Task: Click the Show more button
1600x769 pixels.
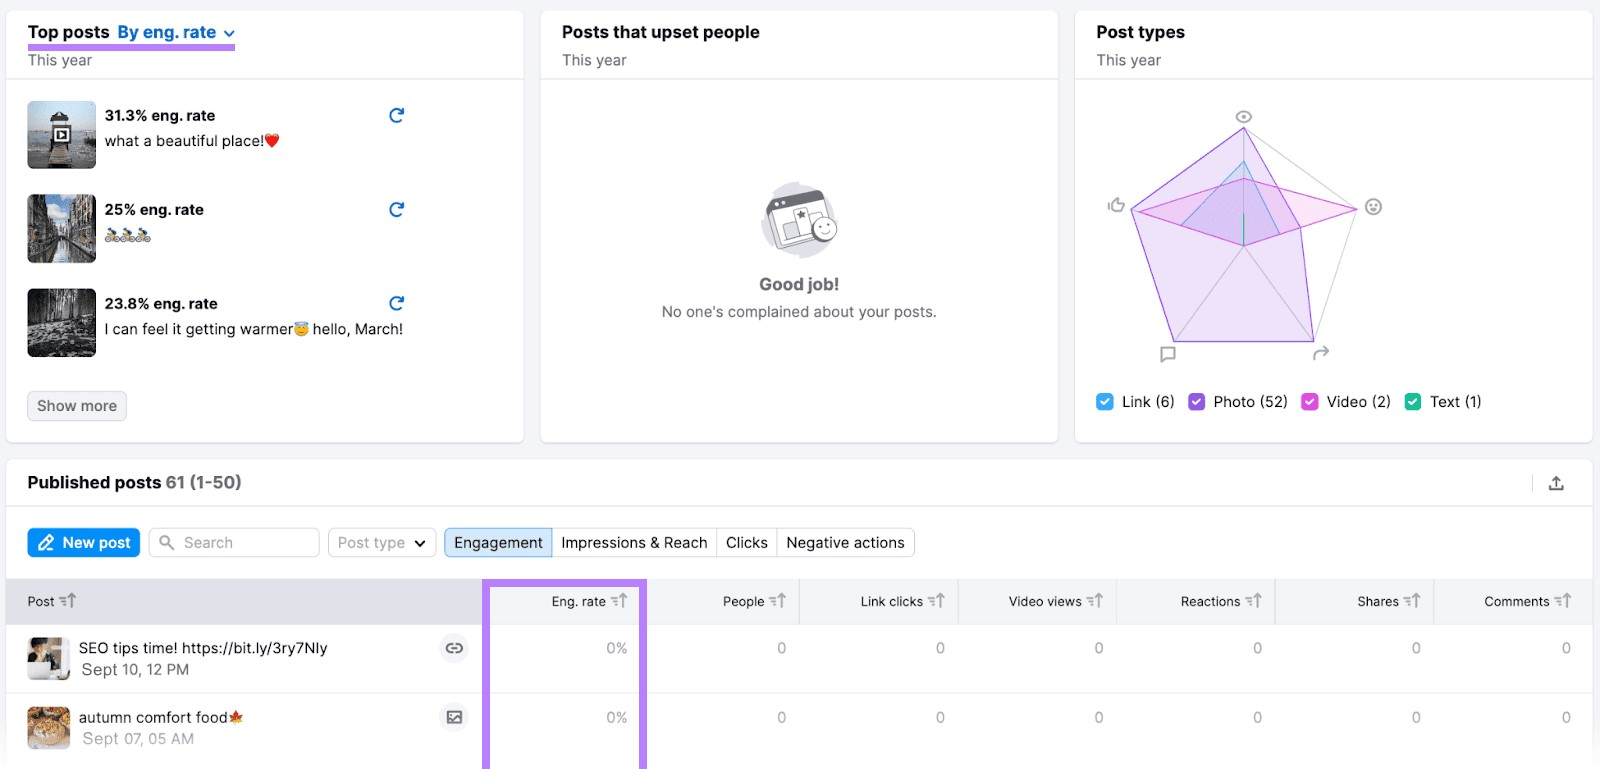Action: (x=77, y=406)
